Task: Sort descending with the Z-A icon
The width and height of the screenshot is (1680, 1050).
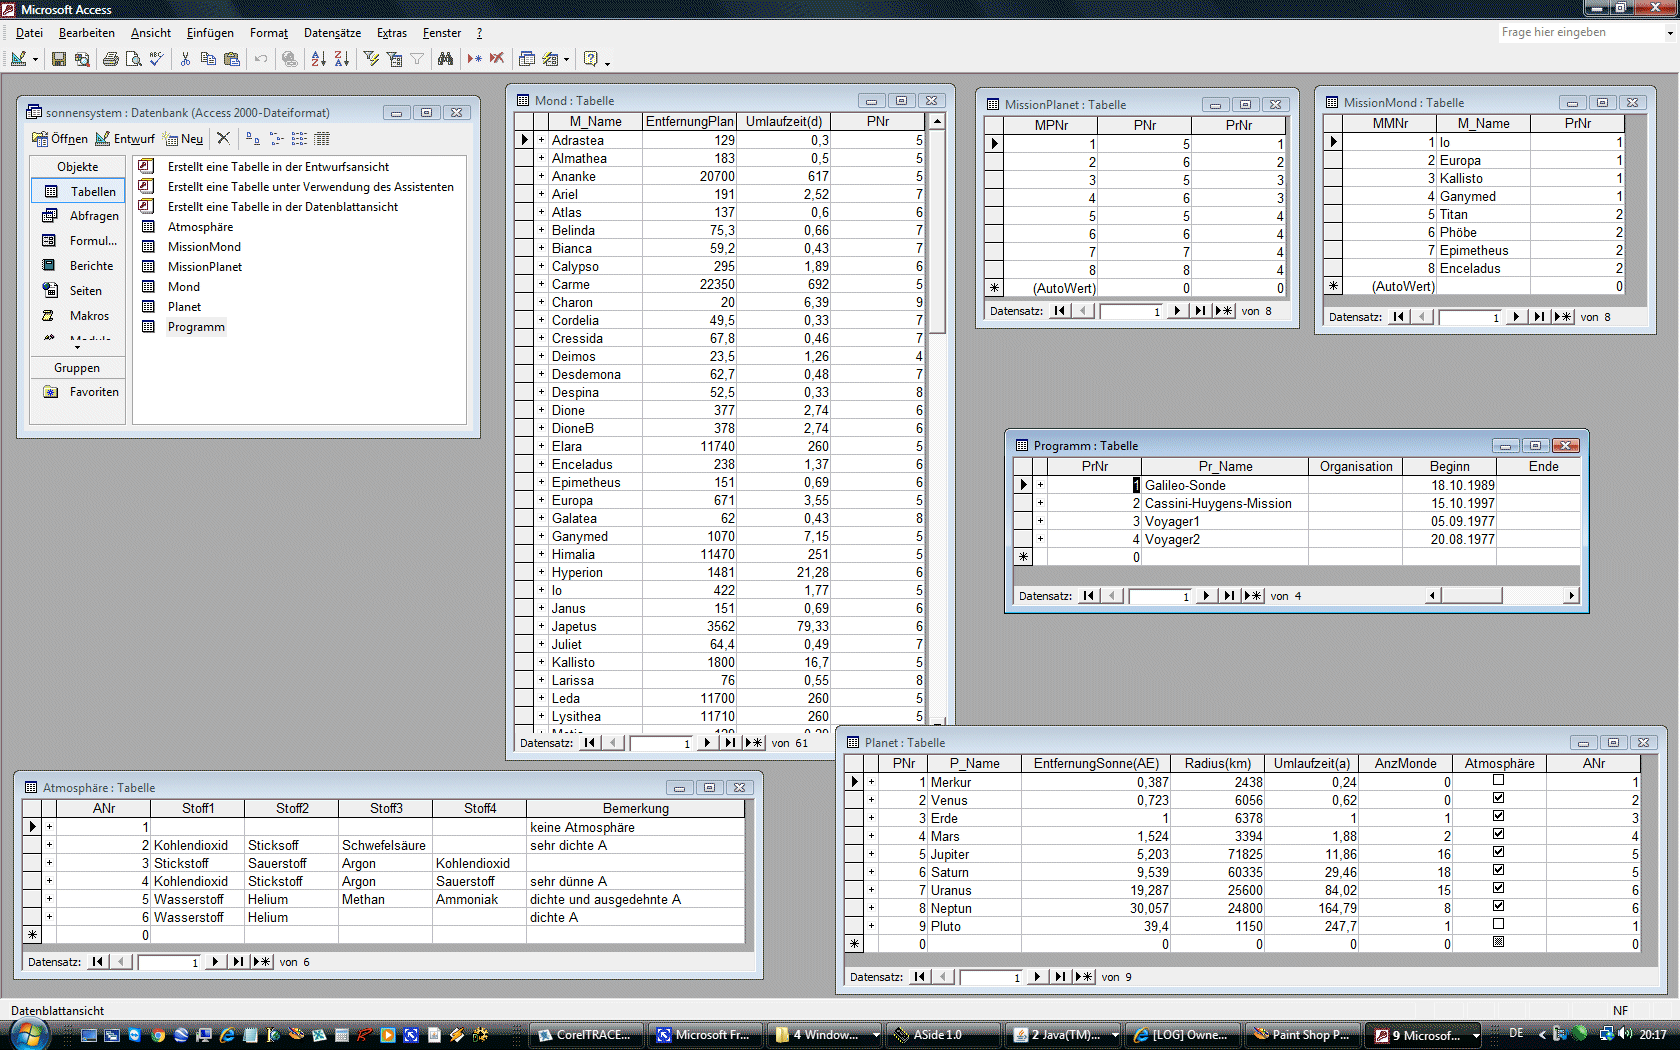Action: pyautogui.click(x=341, y=59)
